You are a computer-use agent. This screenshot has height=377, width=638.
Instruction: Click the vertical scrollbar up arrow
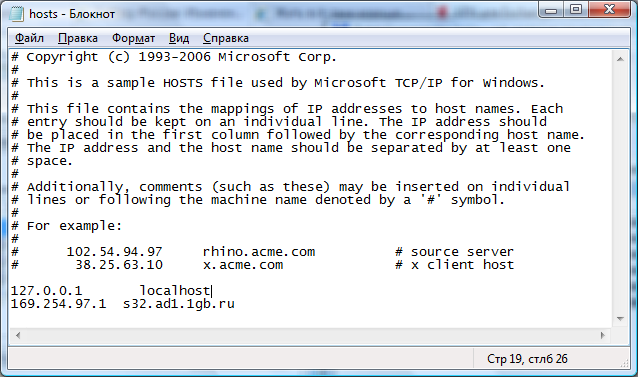pos(620,59)
